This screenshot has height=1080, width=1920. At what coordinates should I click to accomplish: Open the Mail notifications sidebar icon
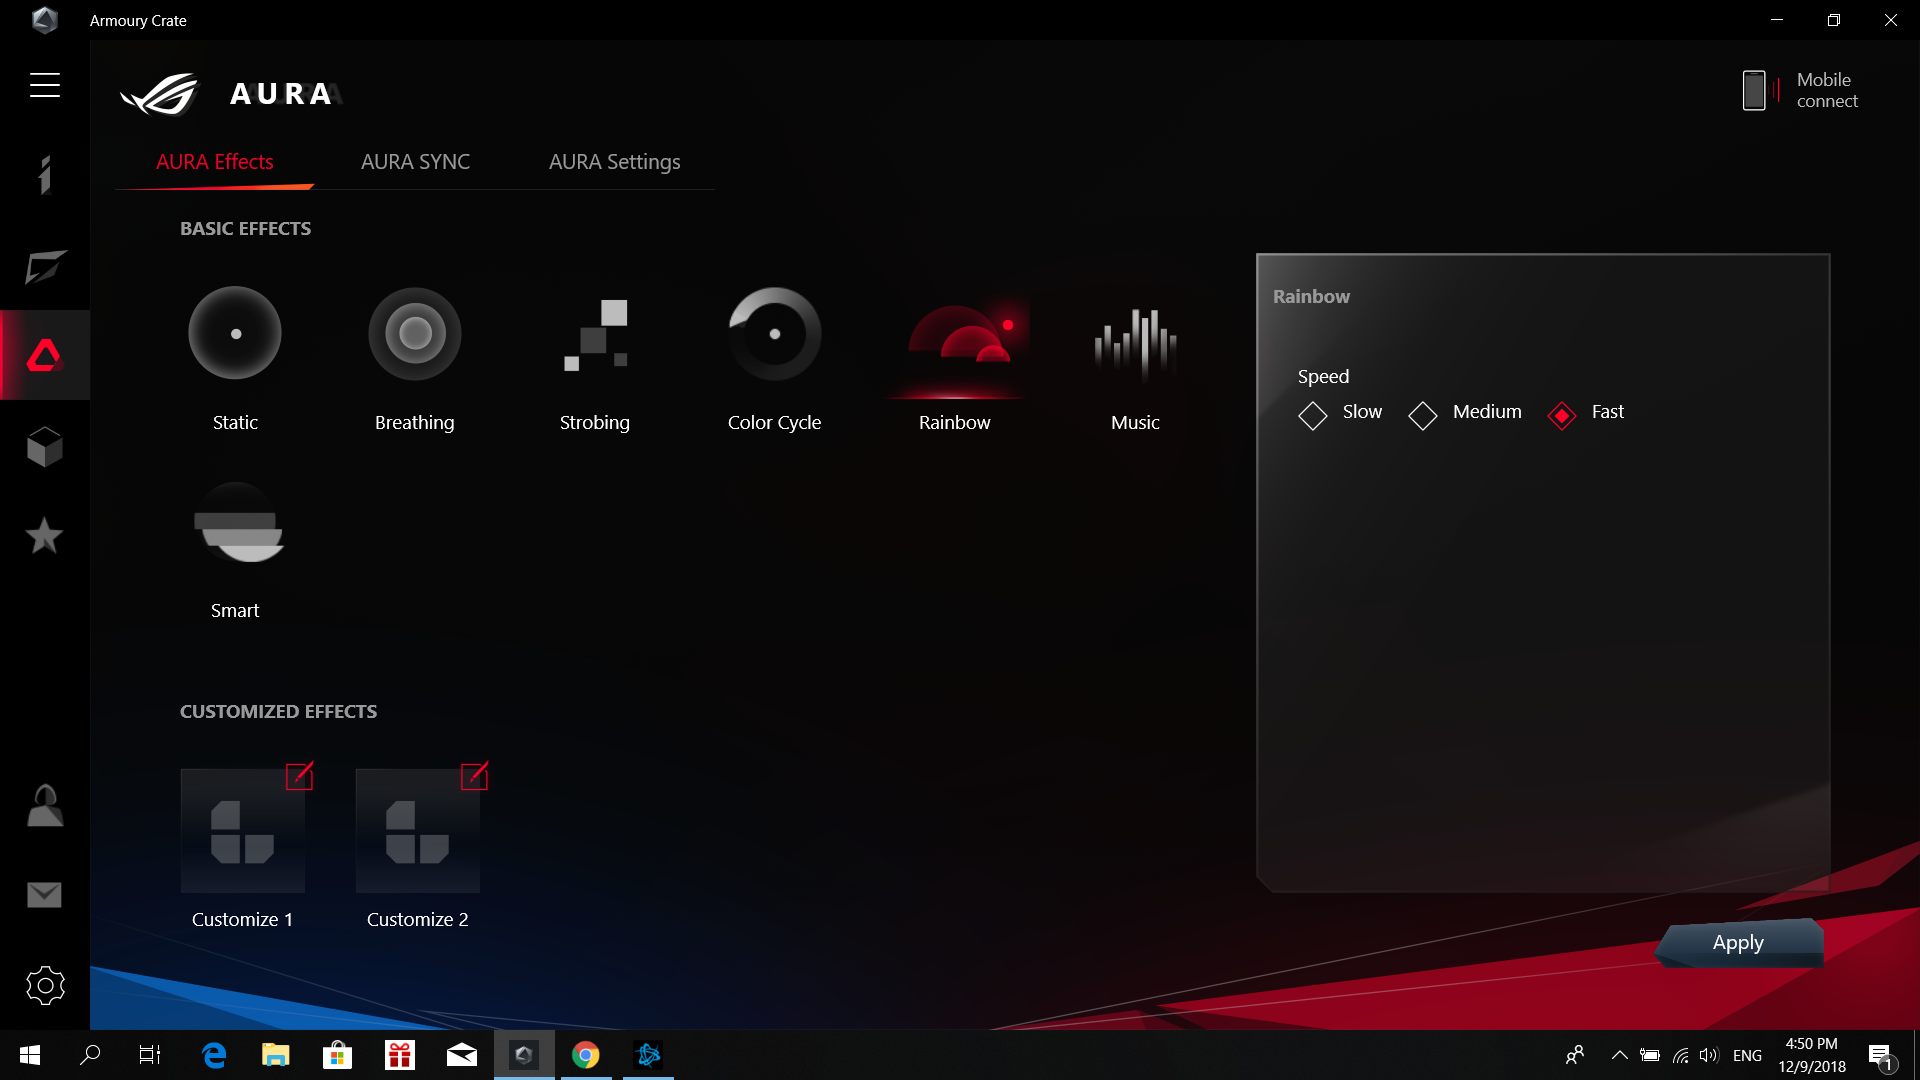(x=45, y=895)
